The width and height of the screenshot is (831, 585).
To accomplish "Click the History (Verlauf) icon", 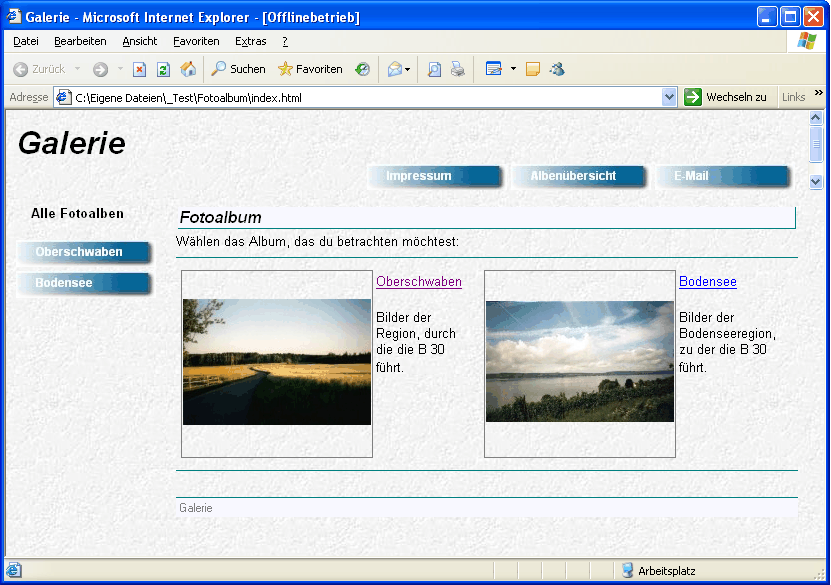I will [x=363, y=69].
